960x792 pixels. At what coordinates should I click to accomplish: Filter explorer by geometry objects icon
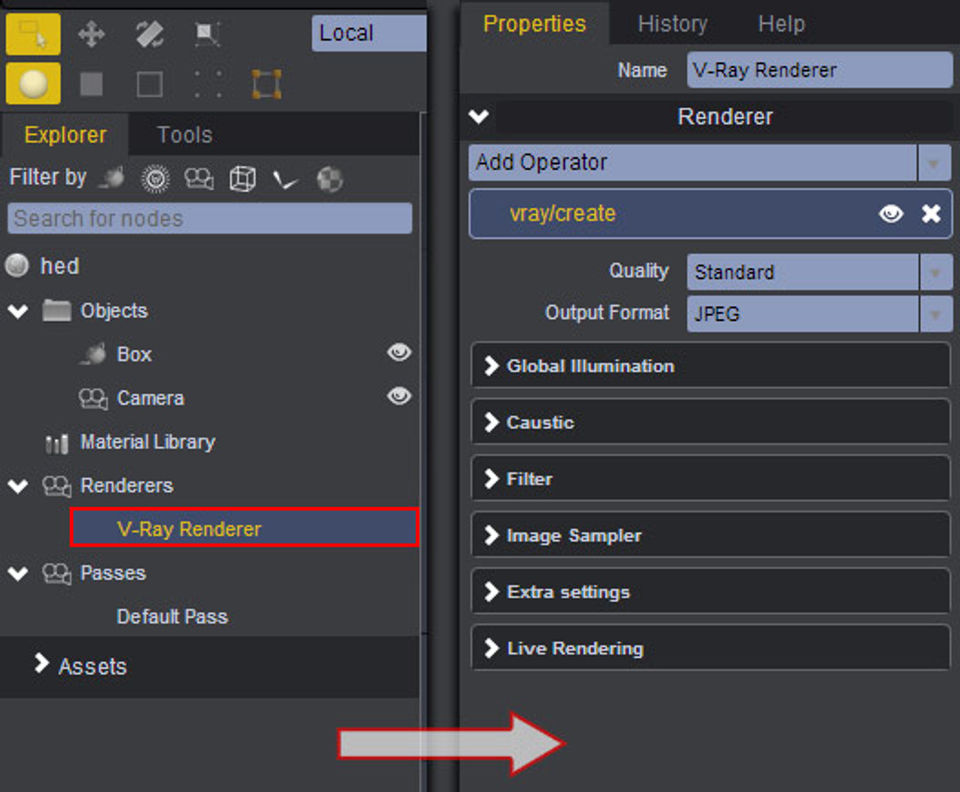(112, 178)
